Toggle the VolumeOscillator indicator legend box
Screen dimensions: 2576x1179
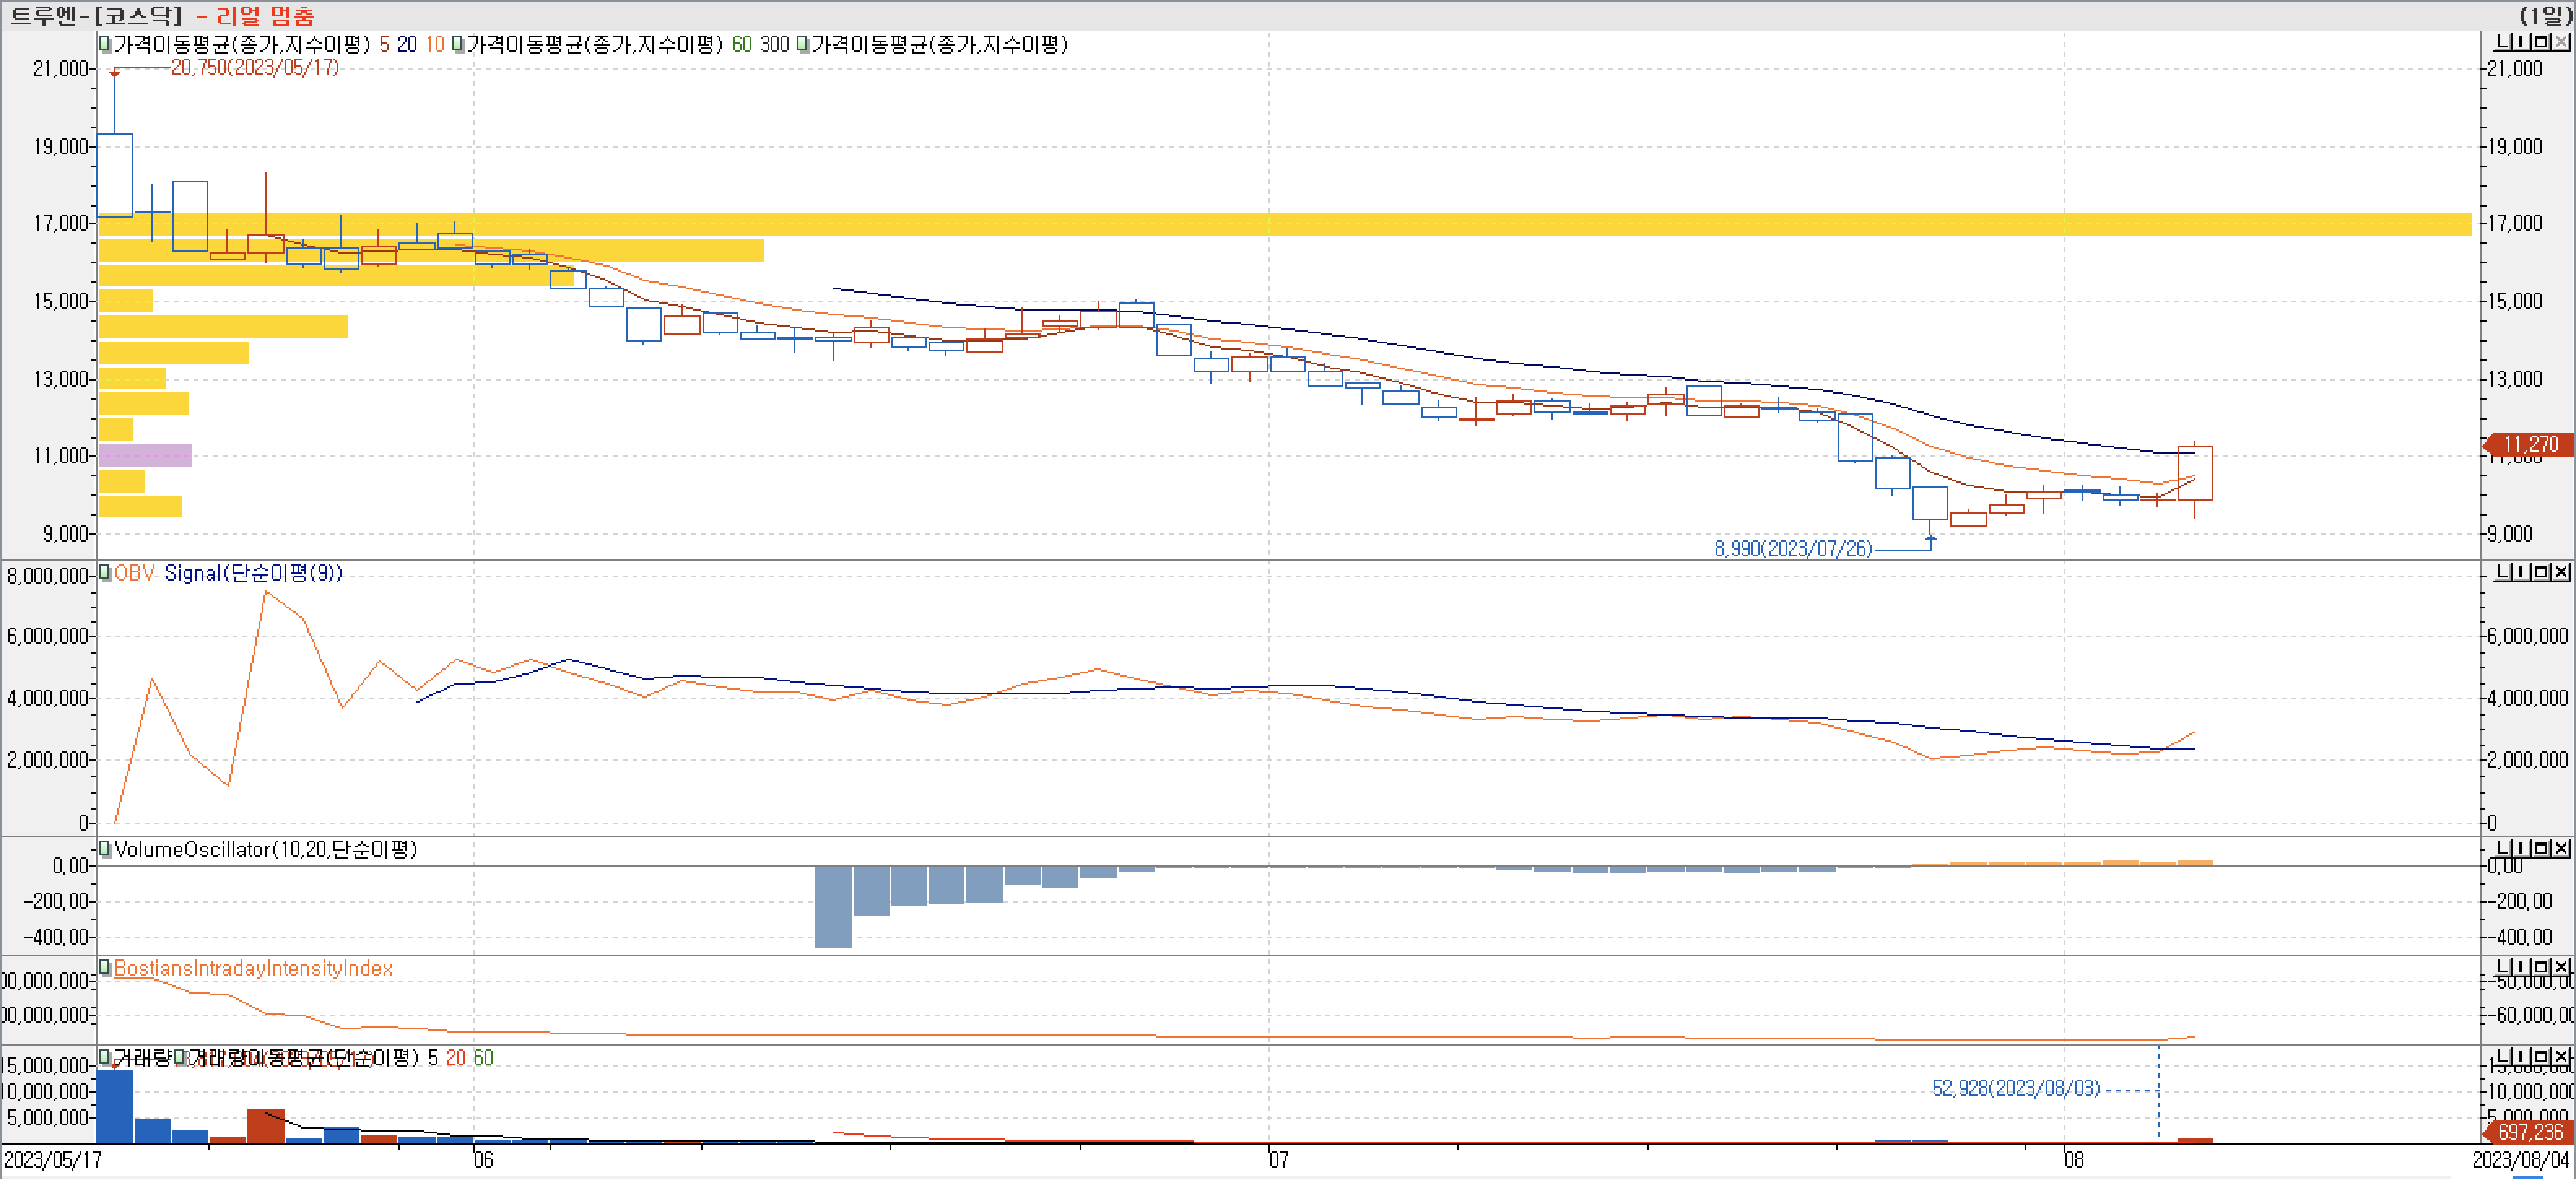coord(104,849)
